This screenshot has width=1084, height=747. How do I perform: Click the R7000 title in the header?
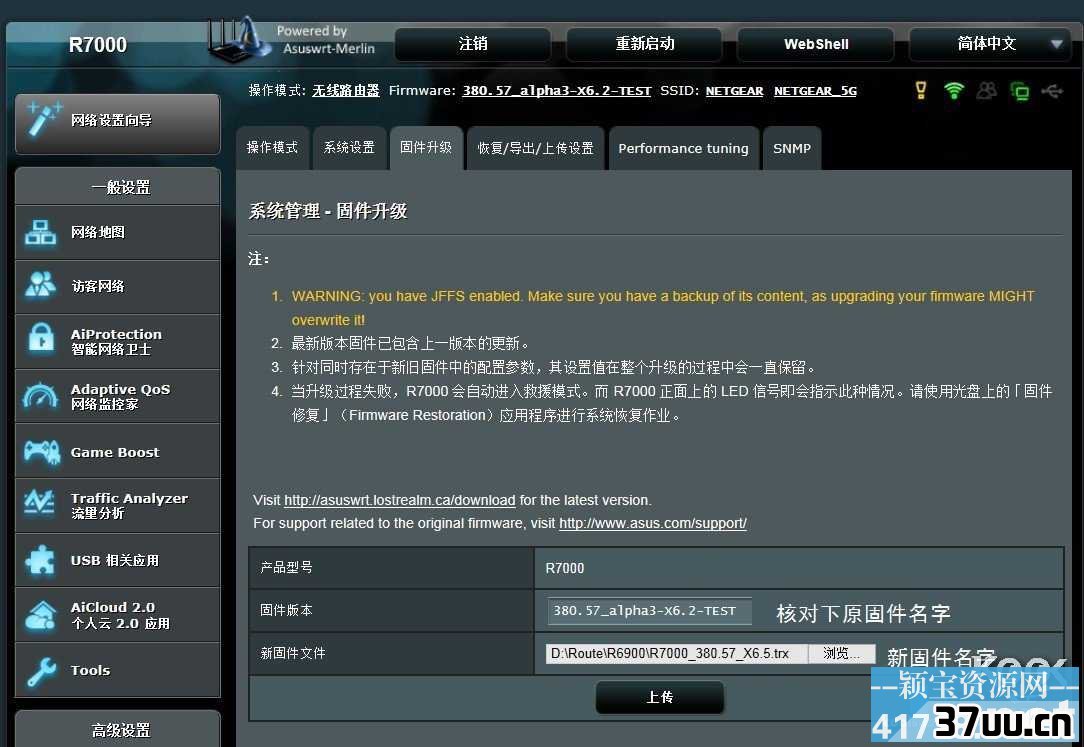[x=97, y=45]
